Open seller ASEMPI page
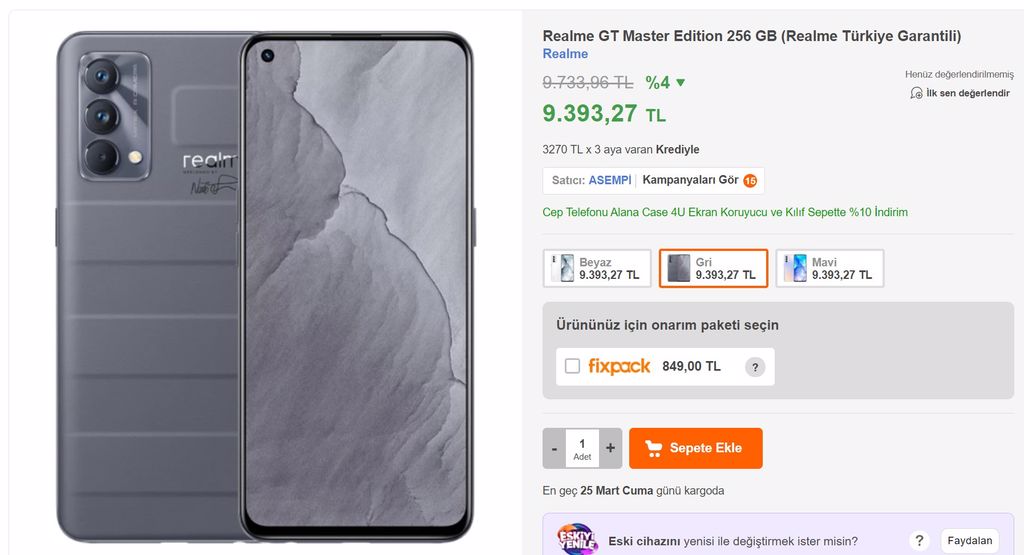The width and height of the screenshot is (1024, 555). click(x=609, y=180)
